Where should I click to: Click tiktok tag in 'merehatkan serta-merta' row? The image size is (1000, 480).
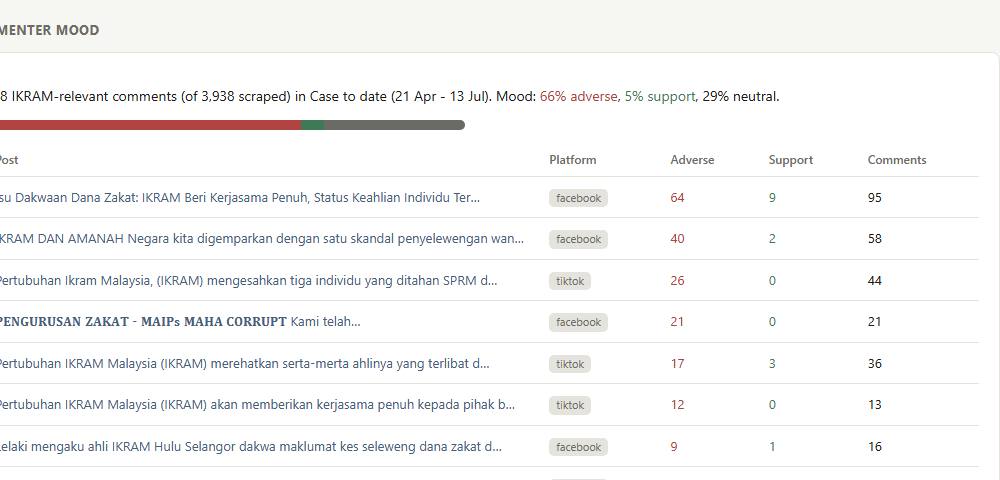click(x=570, y=364)
